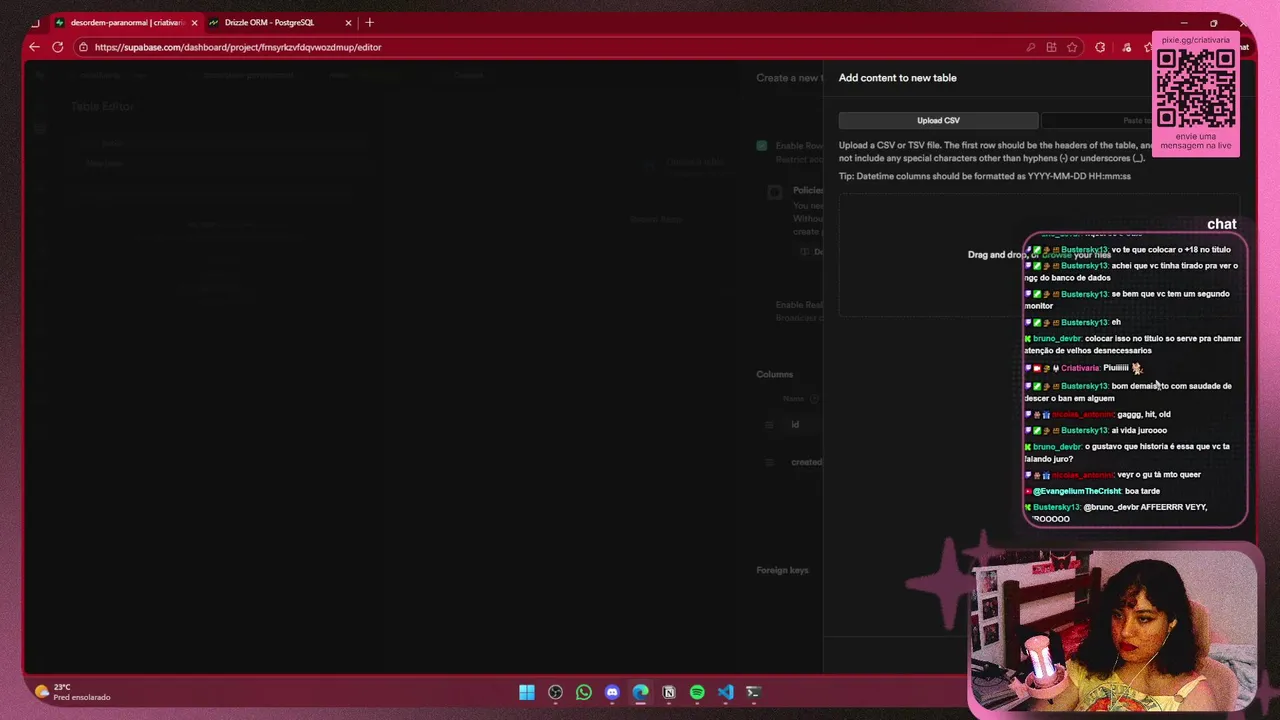Click the Foreign keys section label

point(782,570)
